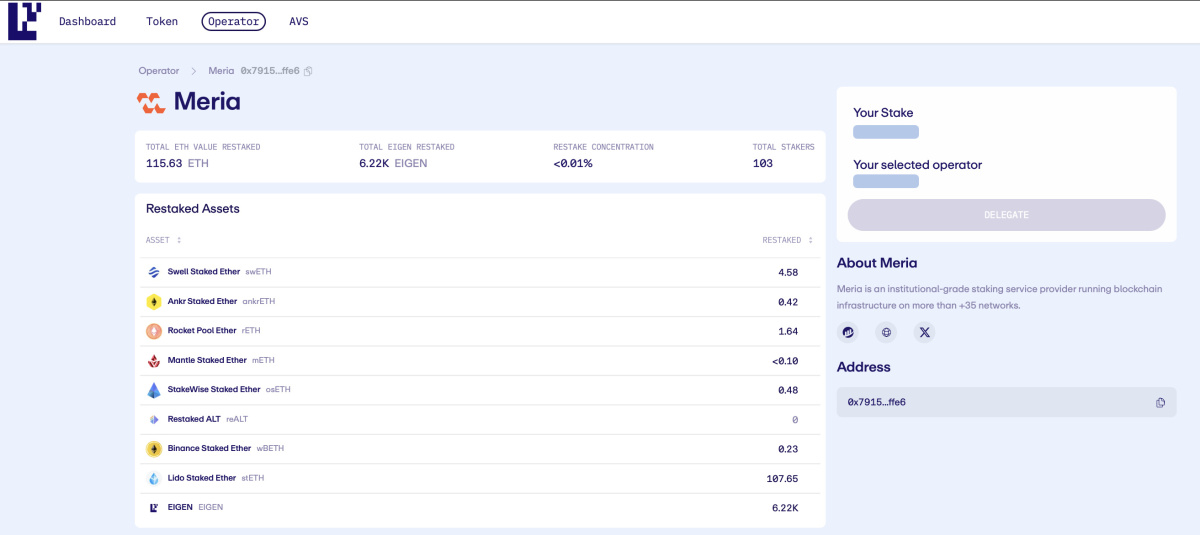Click the Mantle Staked Ether token icon
This screenshot has height=535, width=1200.
tap(154, 360)
